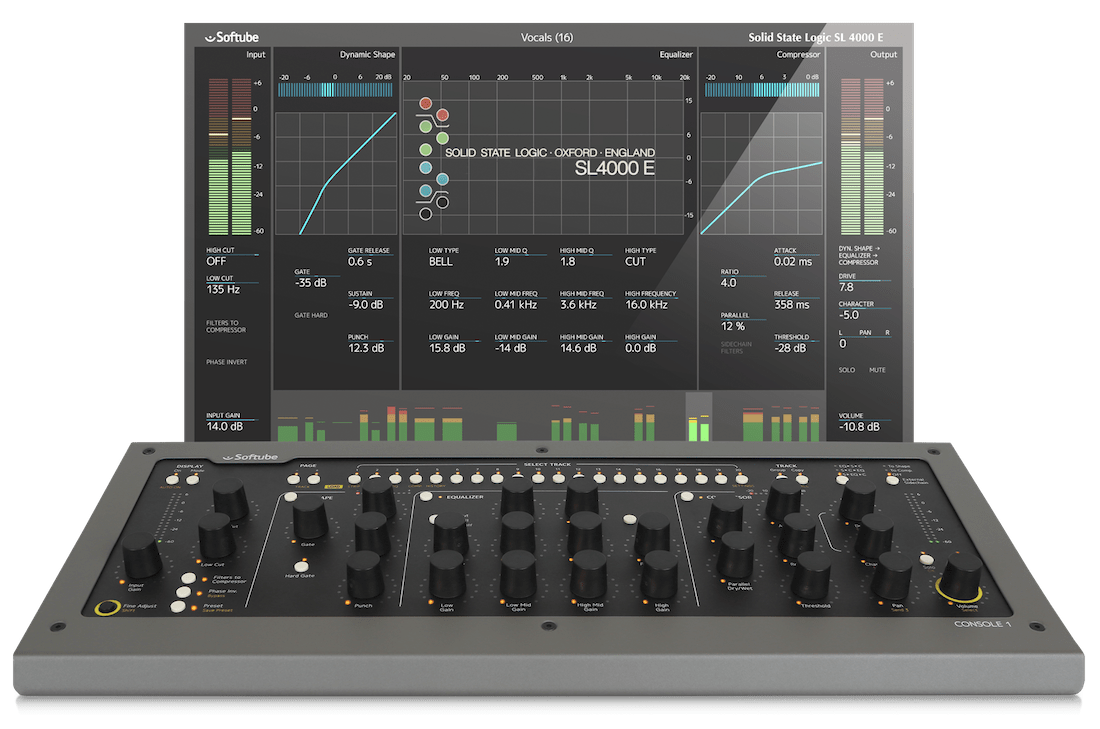Click the Low Cut 135 Hz value
This screenshot has width=1100, height=729.
223,289
